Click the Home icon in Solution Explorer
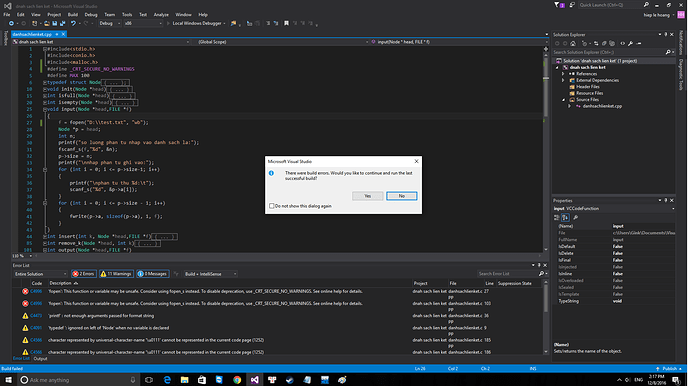This screenshot has height=386, width=690. point(573,44)
